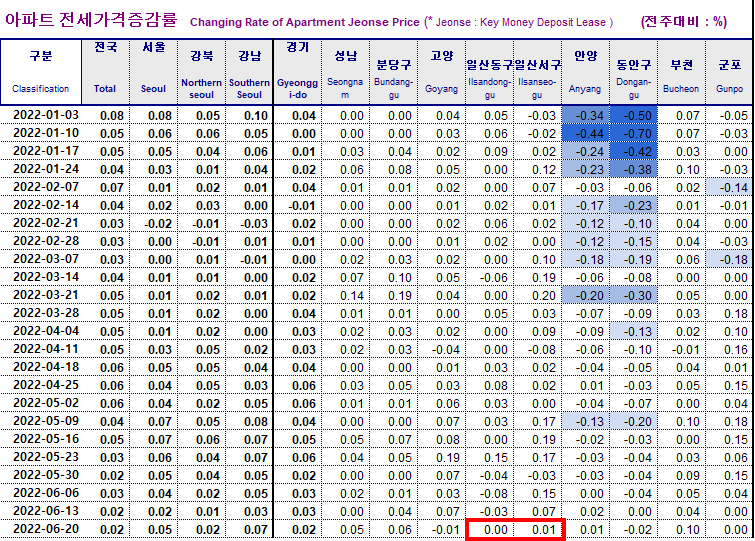Select Ilsandong-gu value 0.08 in 2022-04-25 row
The width and height of the screenshot is (755, 541).
pyautogui.click(x=496, y=386)
